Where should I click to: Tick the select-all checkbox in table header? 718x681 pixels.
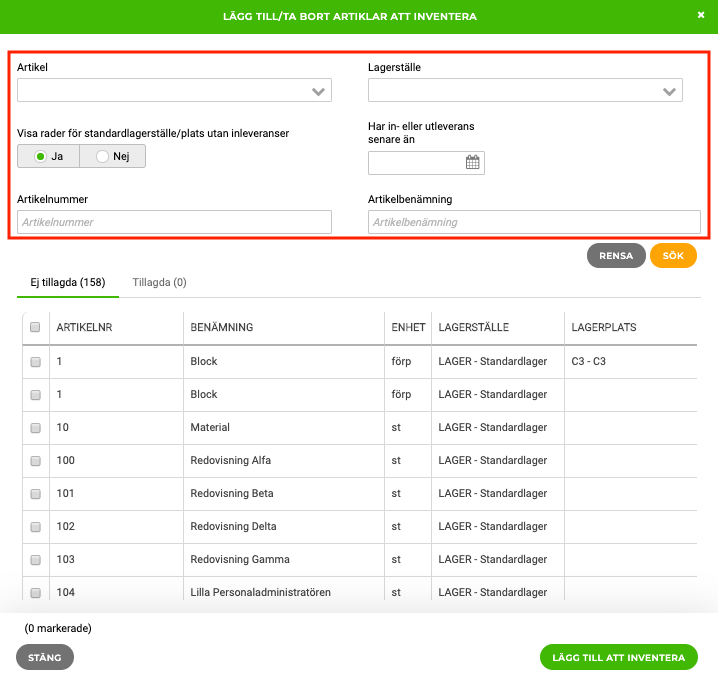pos(35,327)
